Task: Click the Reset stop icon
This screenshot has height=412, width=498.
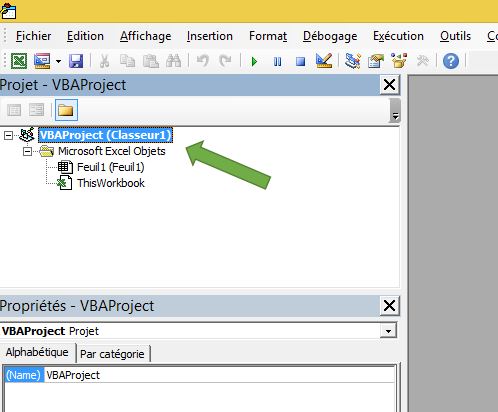Action: pos(300,61)
